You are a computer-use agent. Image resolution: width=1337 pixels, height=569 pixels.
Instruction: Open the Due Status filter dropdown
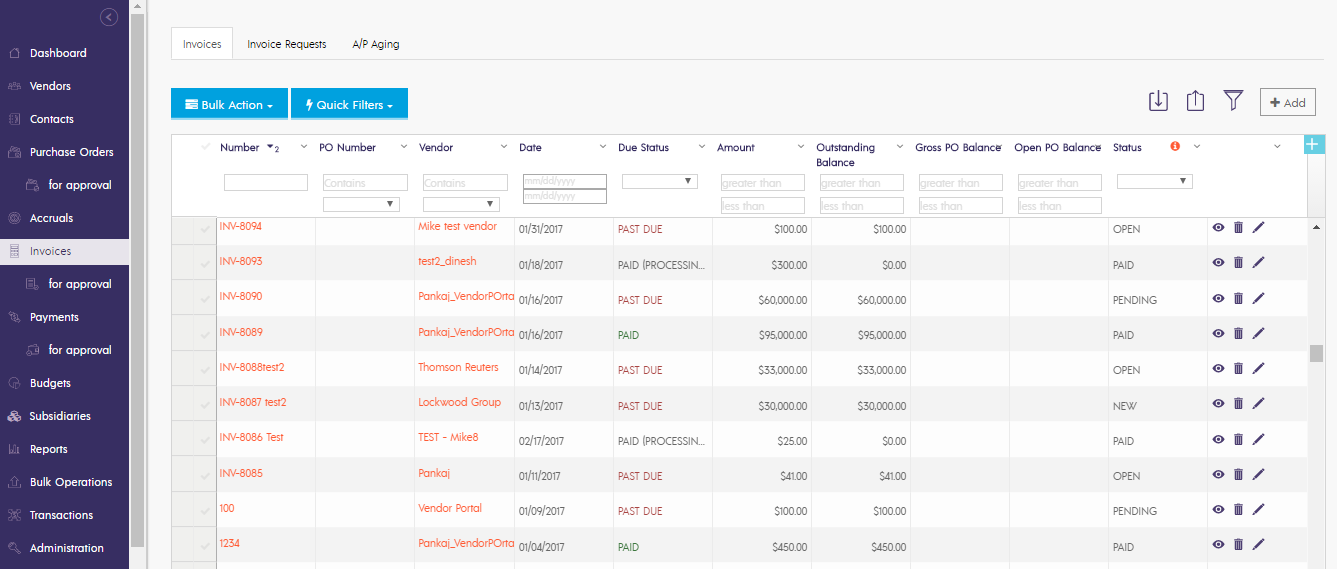(659, 181)
